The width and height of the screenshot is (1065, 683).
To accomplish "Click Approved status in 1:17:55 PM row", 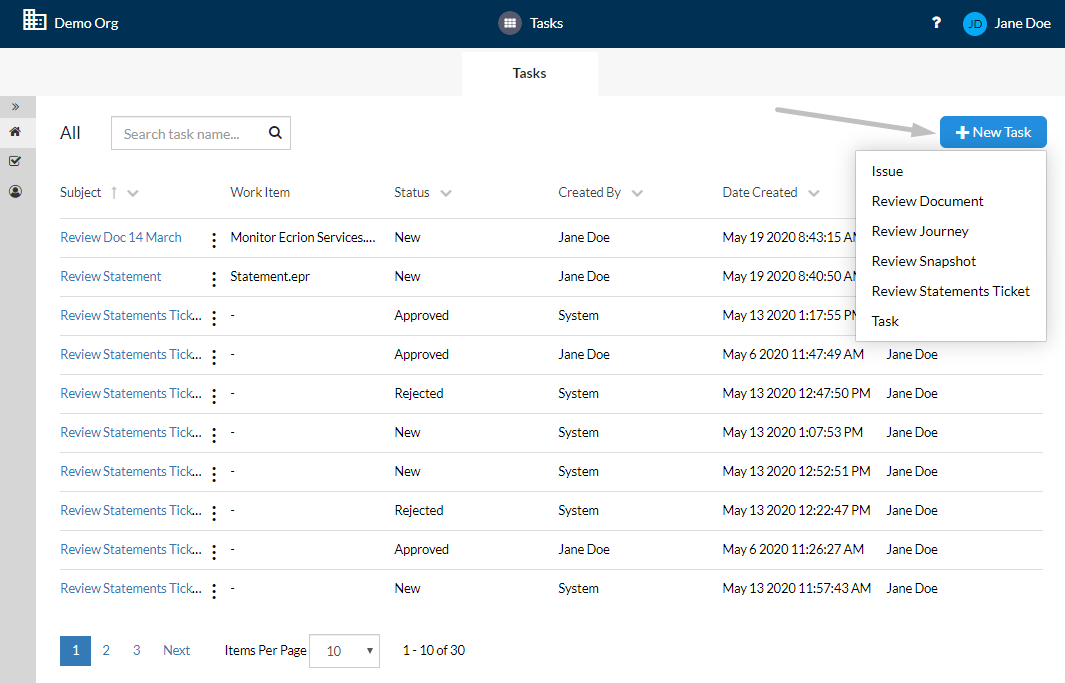I will [422, 315].
